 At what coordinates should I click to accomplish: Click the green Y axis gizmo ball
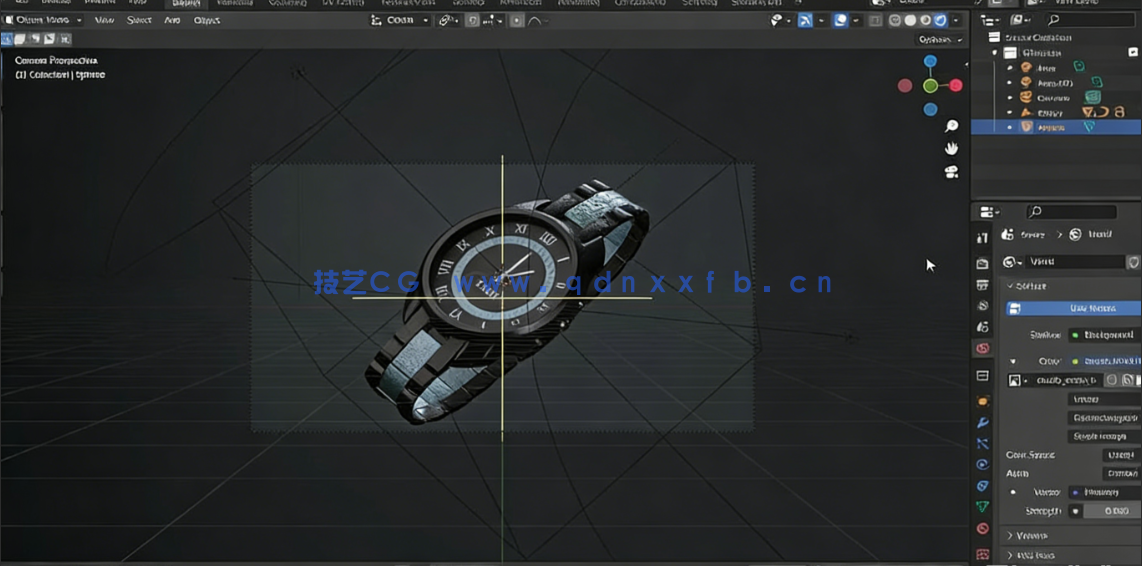point(930,86)
